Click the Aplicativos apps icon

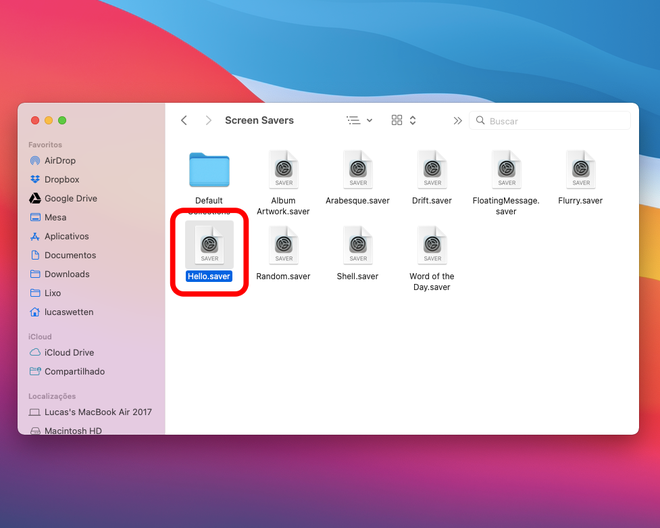35,237
